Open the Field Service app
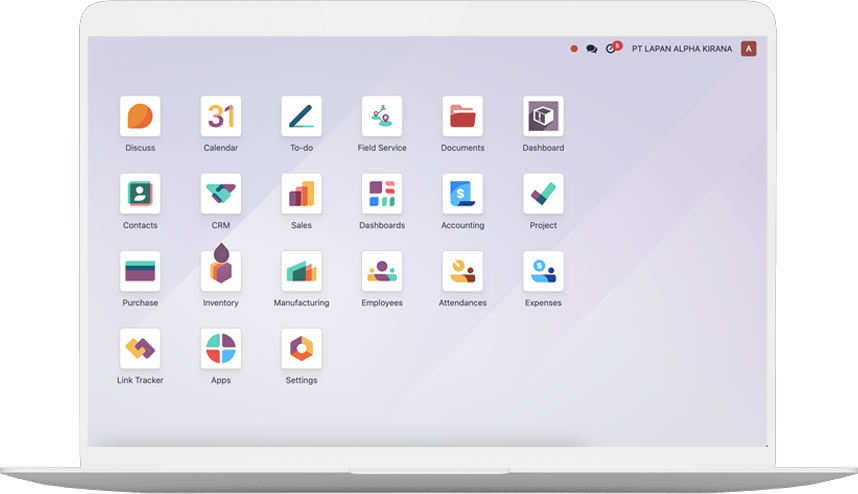This screenshot has height=494, width=858. 382,117
